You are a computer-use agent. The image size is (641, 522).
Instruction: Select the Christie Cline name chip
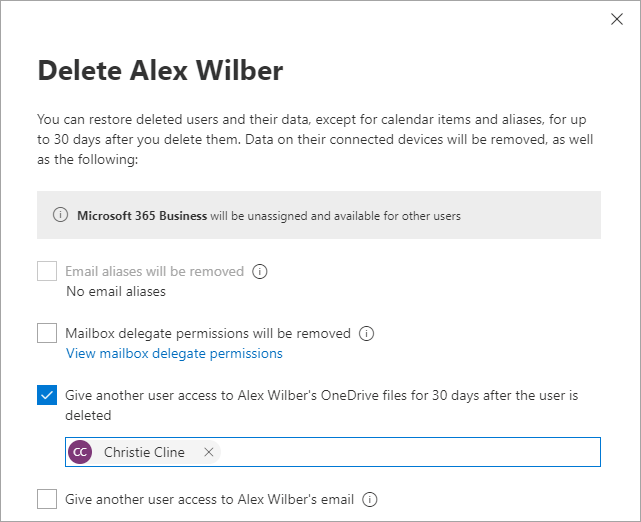(x=144, y=452)
